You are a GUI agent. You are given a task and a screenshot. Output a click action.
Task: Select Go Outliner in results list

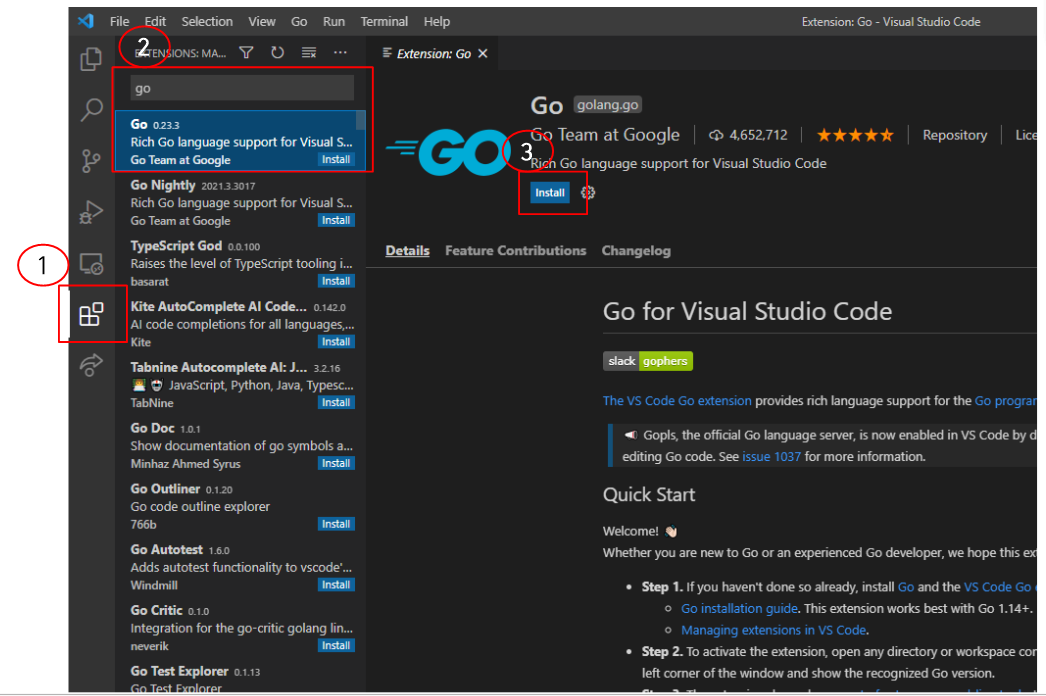coord(240,506)
